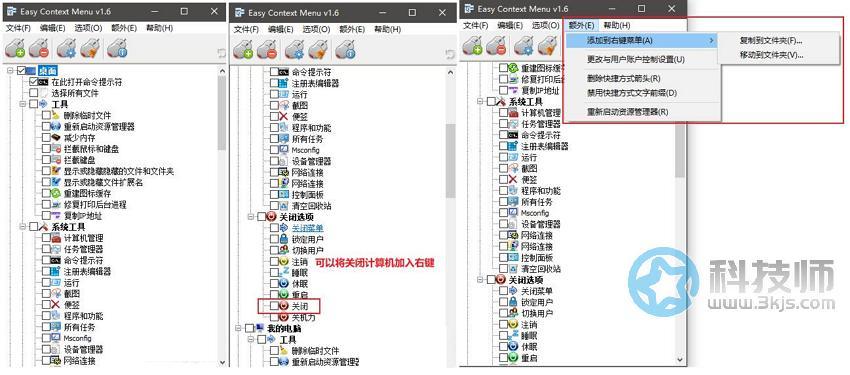Check 任务管理器 checkbox in right window
This screenshot has width=850, height=375.
point(503,124)
